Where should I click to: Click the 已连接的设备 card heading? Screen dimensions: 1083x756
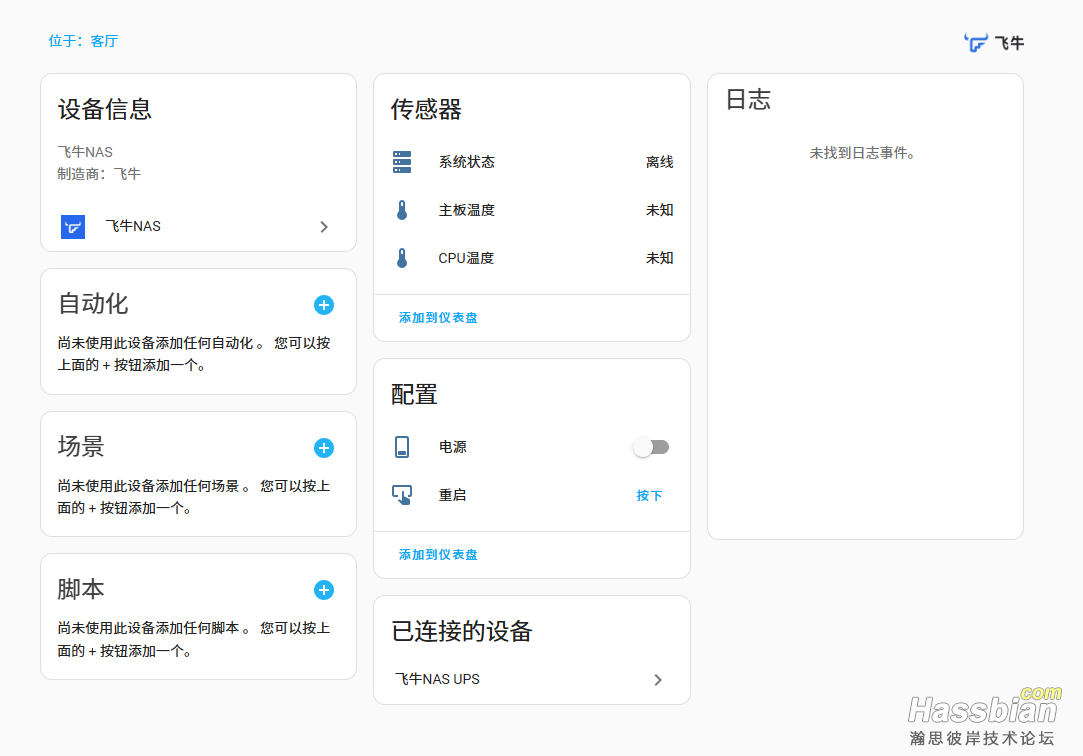[x=462, y=631]
